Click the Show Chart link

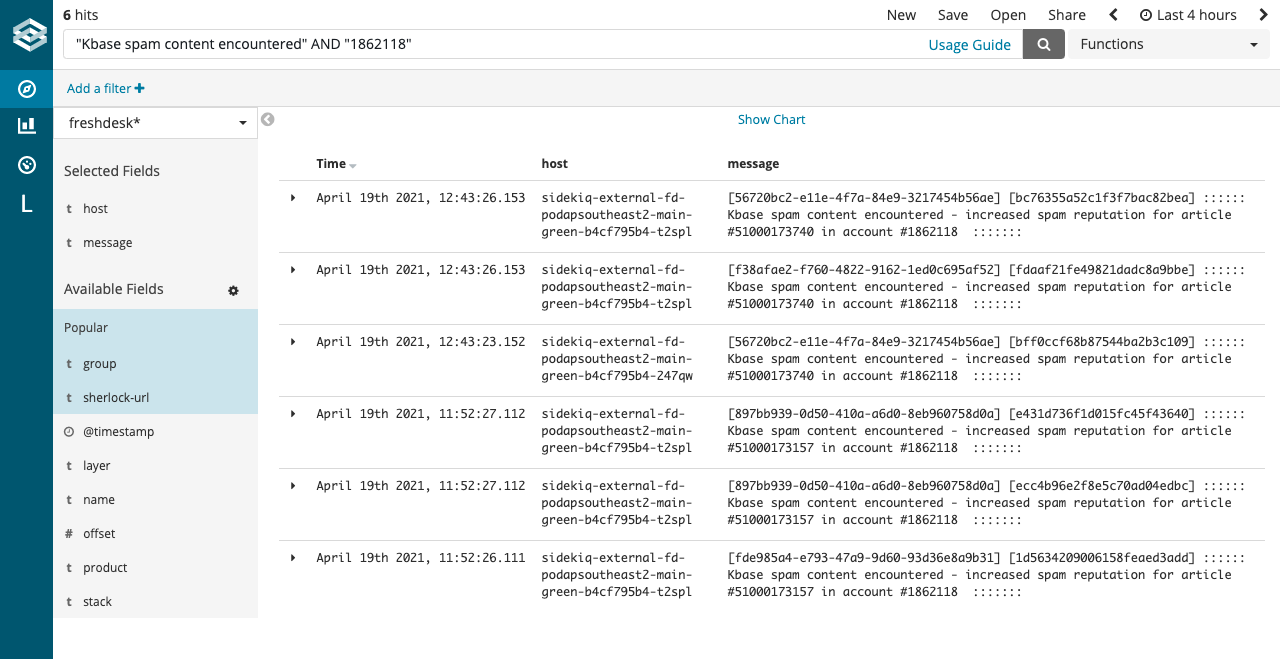[771, 120]
